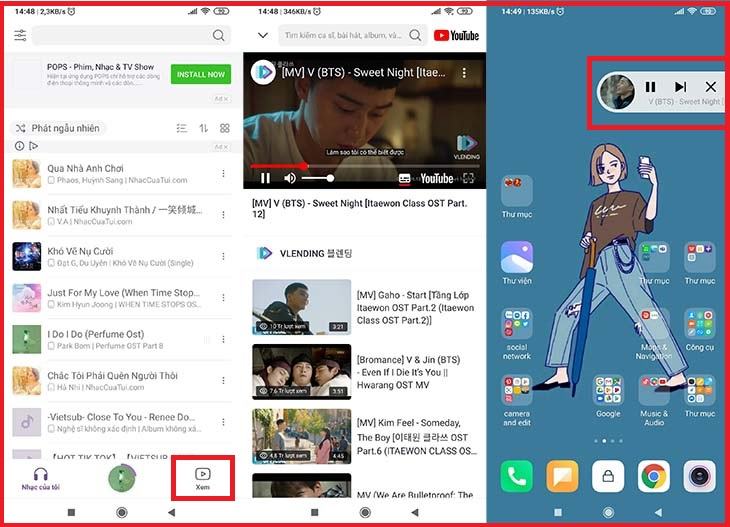Tap the search magnifier in music list
730x527 pixels.
click(x=218, y=35)
